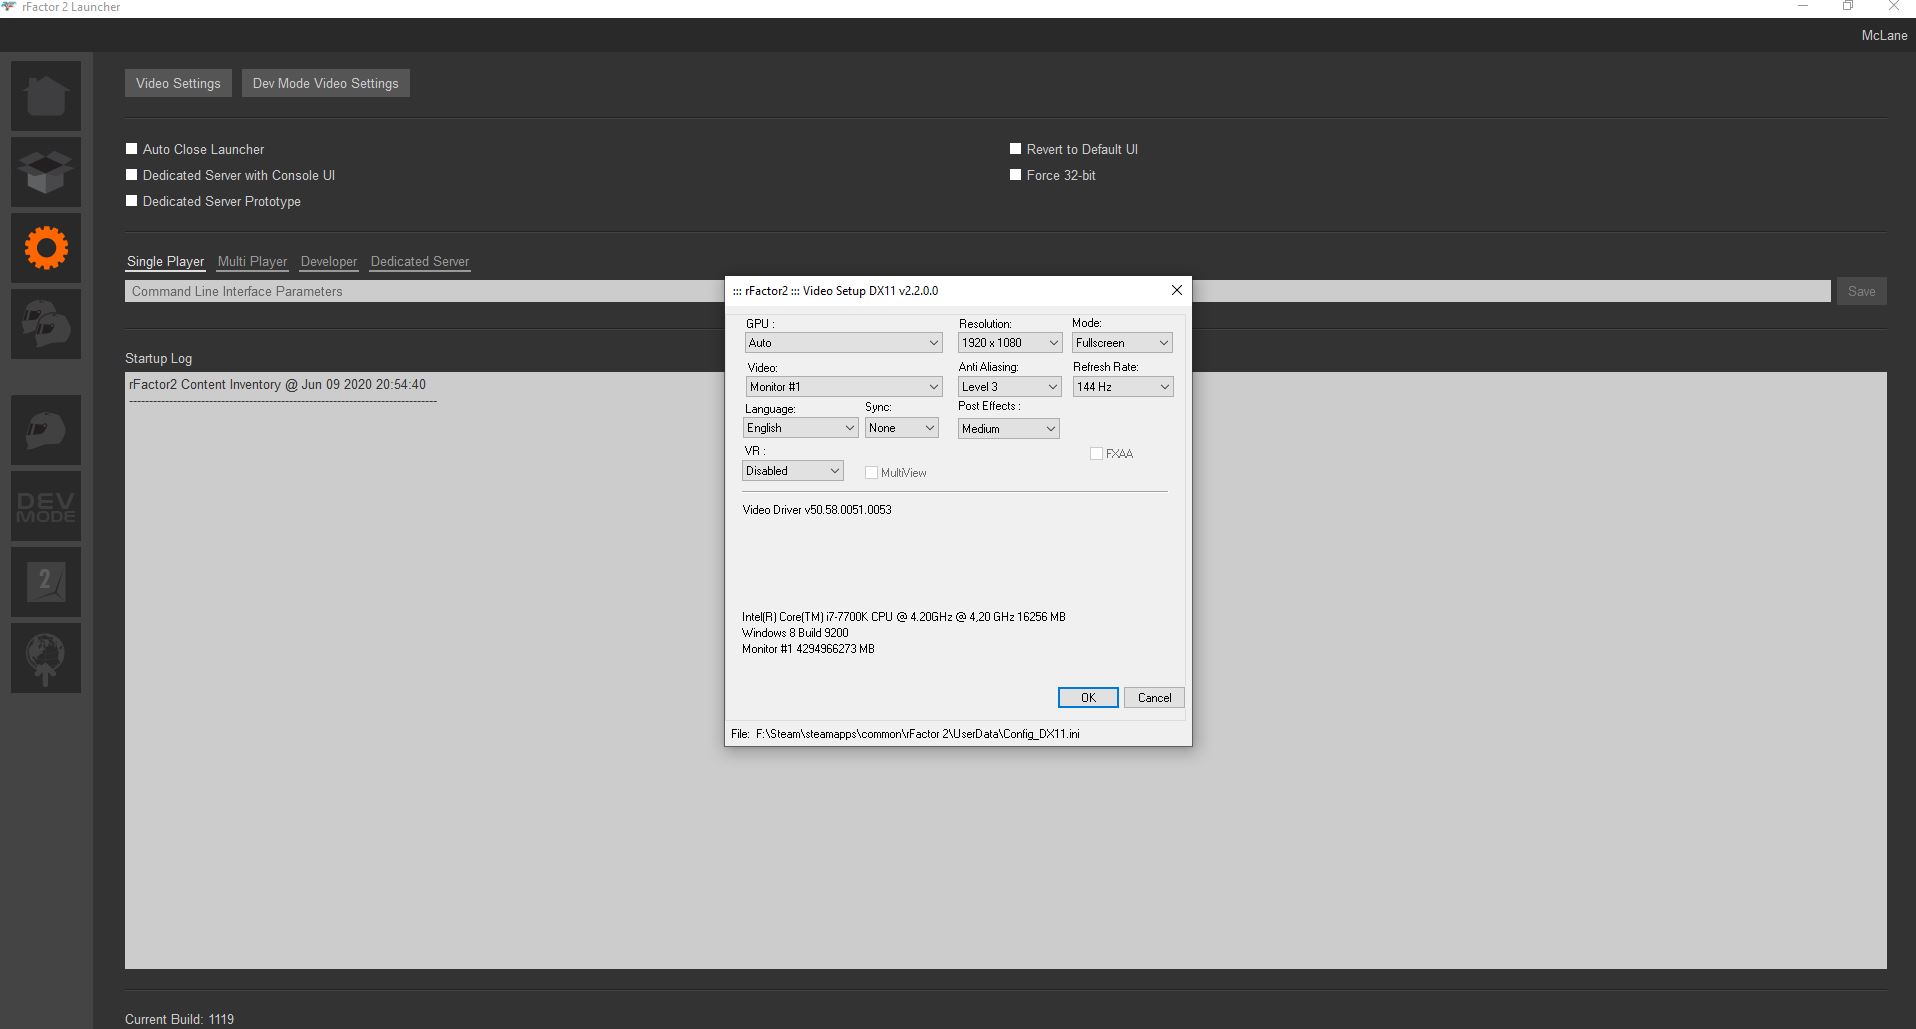Launch the single helmet icon in sidebar
Viewport: 1916px width, 1029px height.
coord(46,430)
